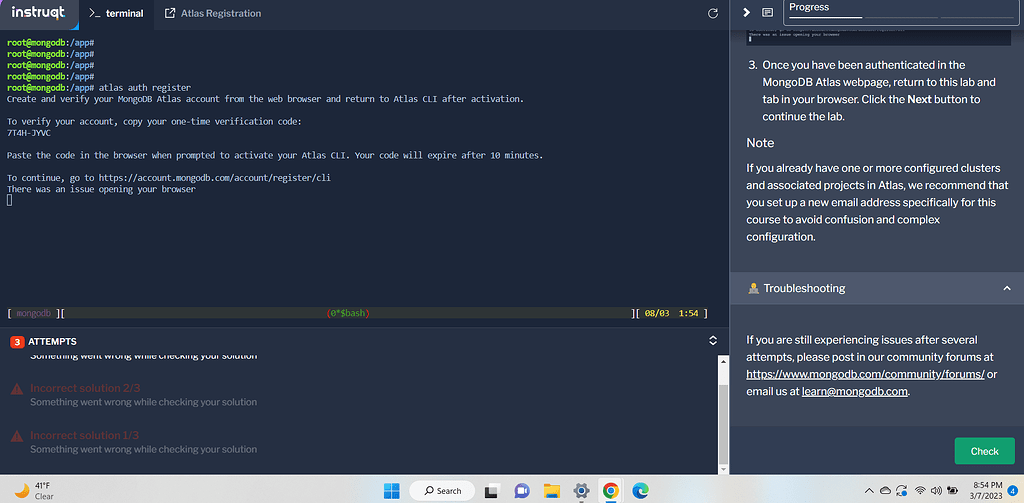Image resolution: width=1024 pixels, height=503 pixels.
Task: Open Settings gear in the taskbar
Action: [580, 490]
